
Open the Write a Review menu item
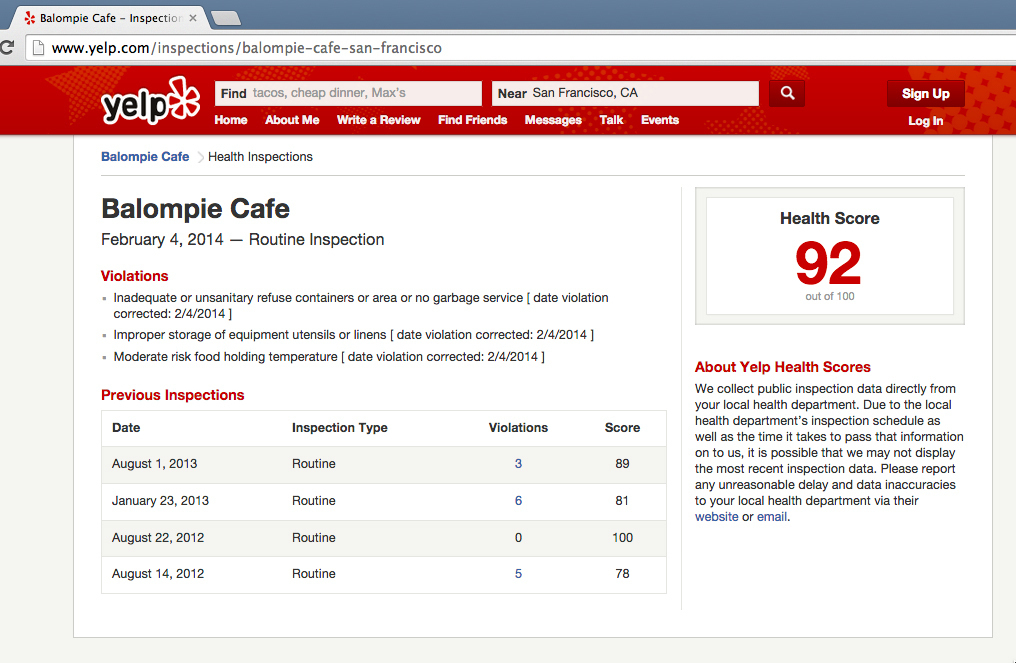tap(378, 120)
